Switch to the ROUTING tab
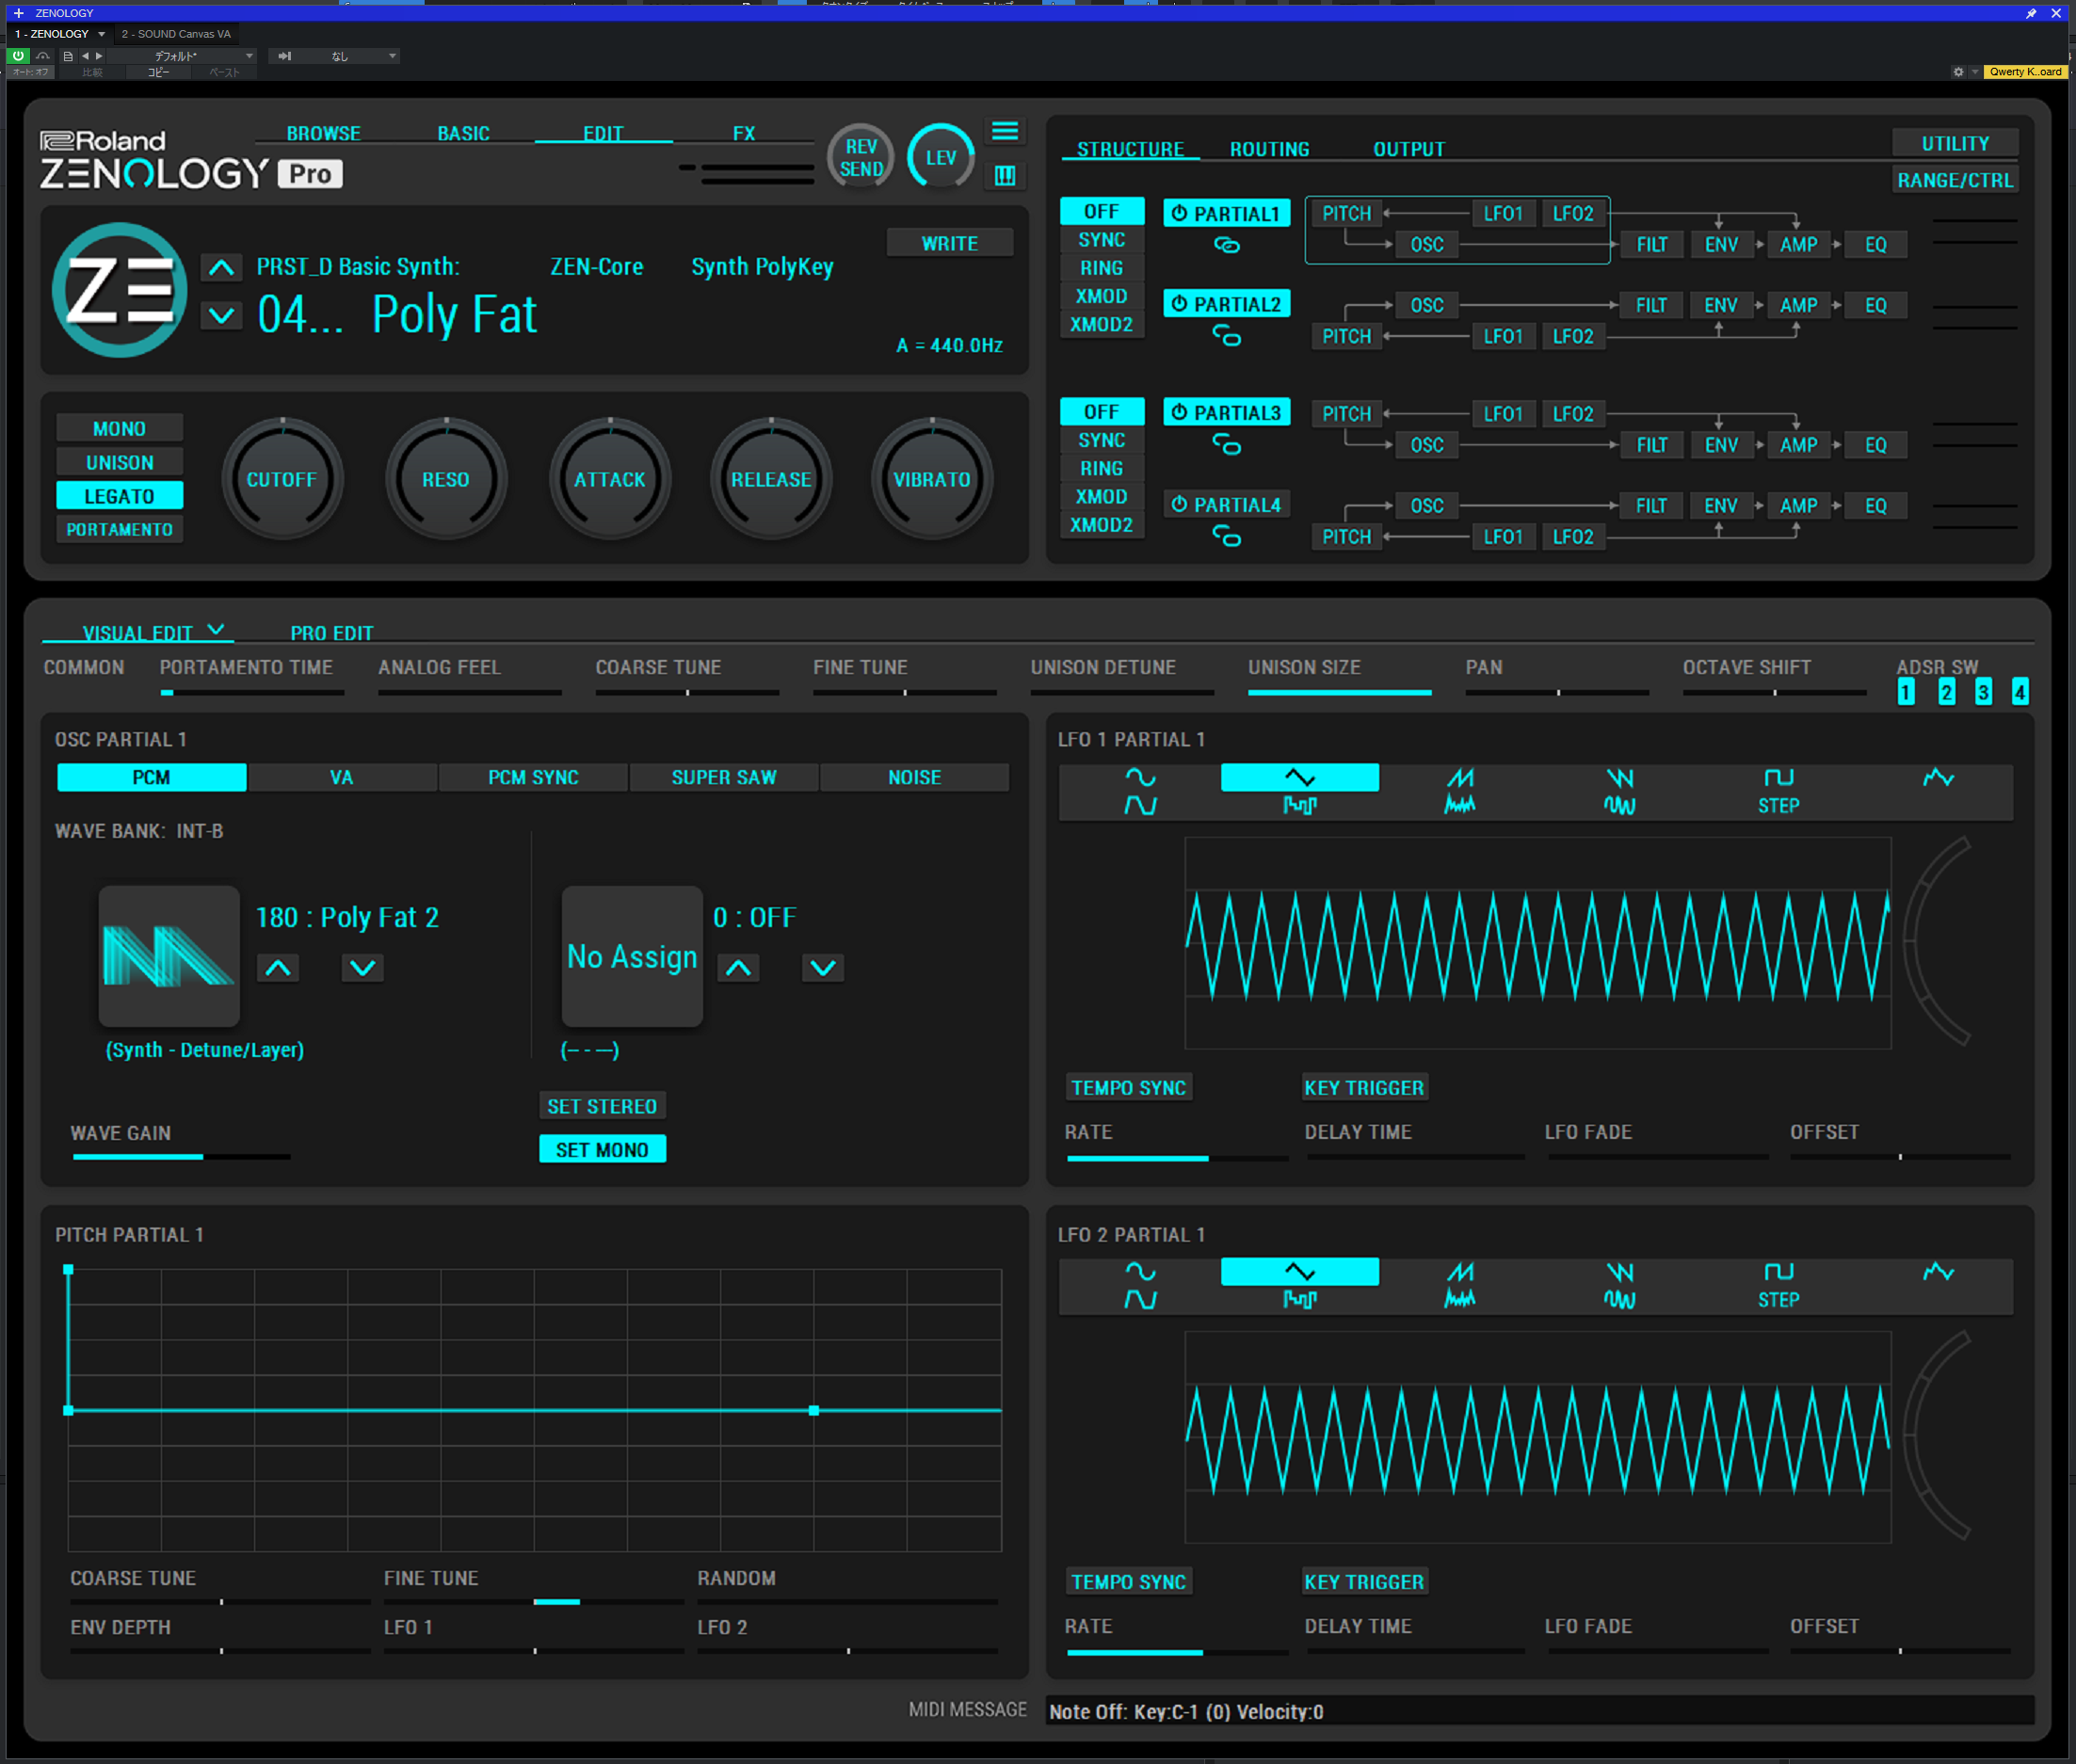Screen dimensions: 2076x1764 click(x=1268, y=149)
